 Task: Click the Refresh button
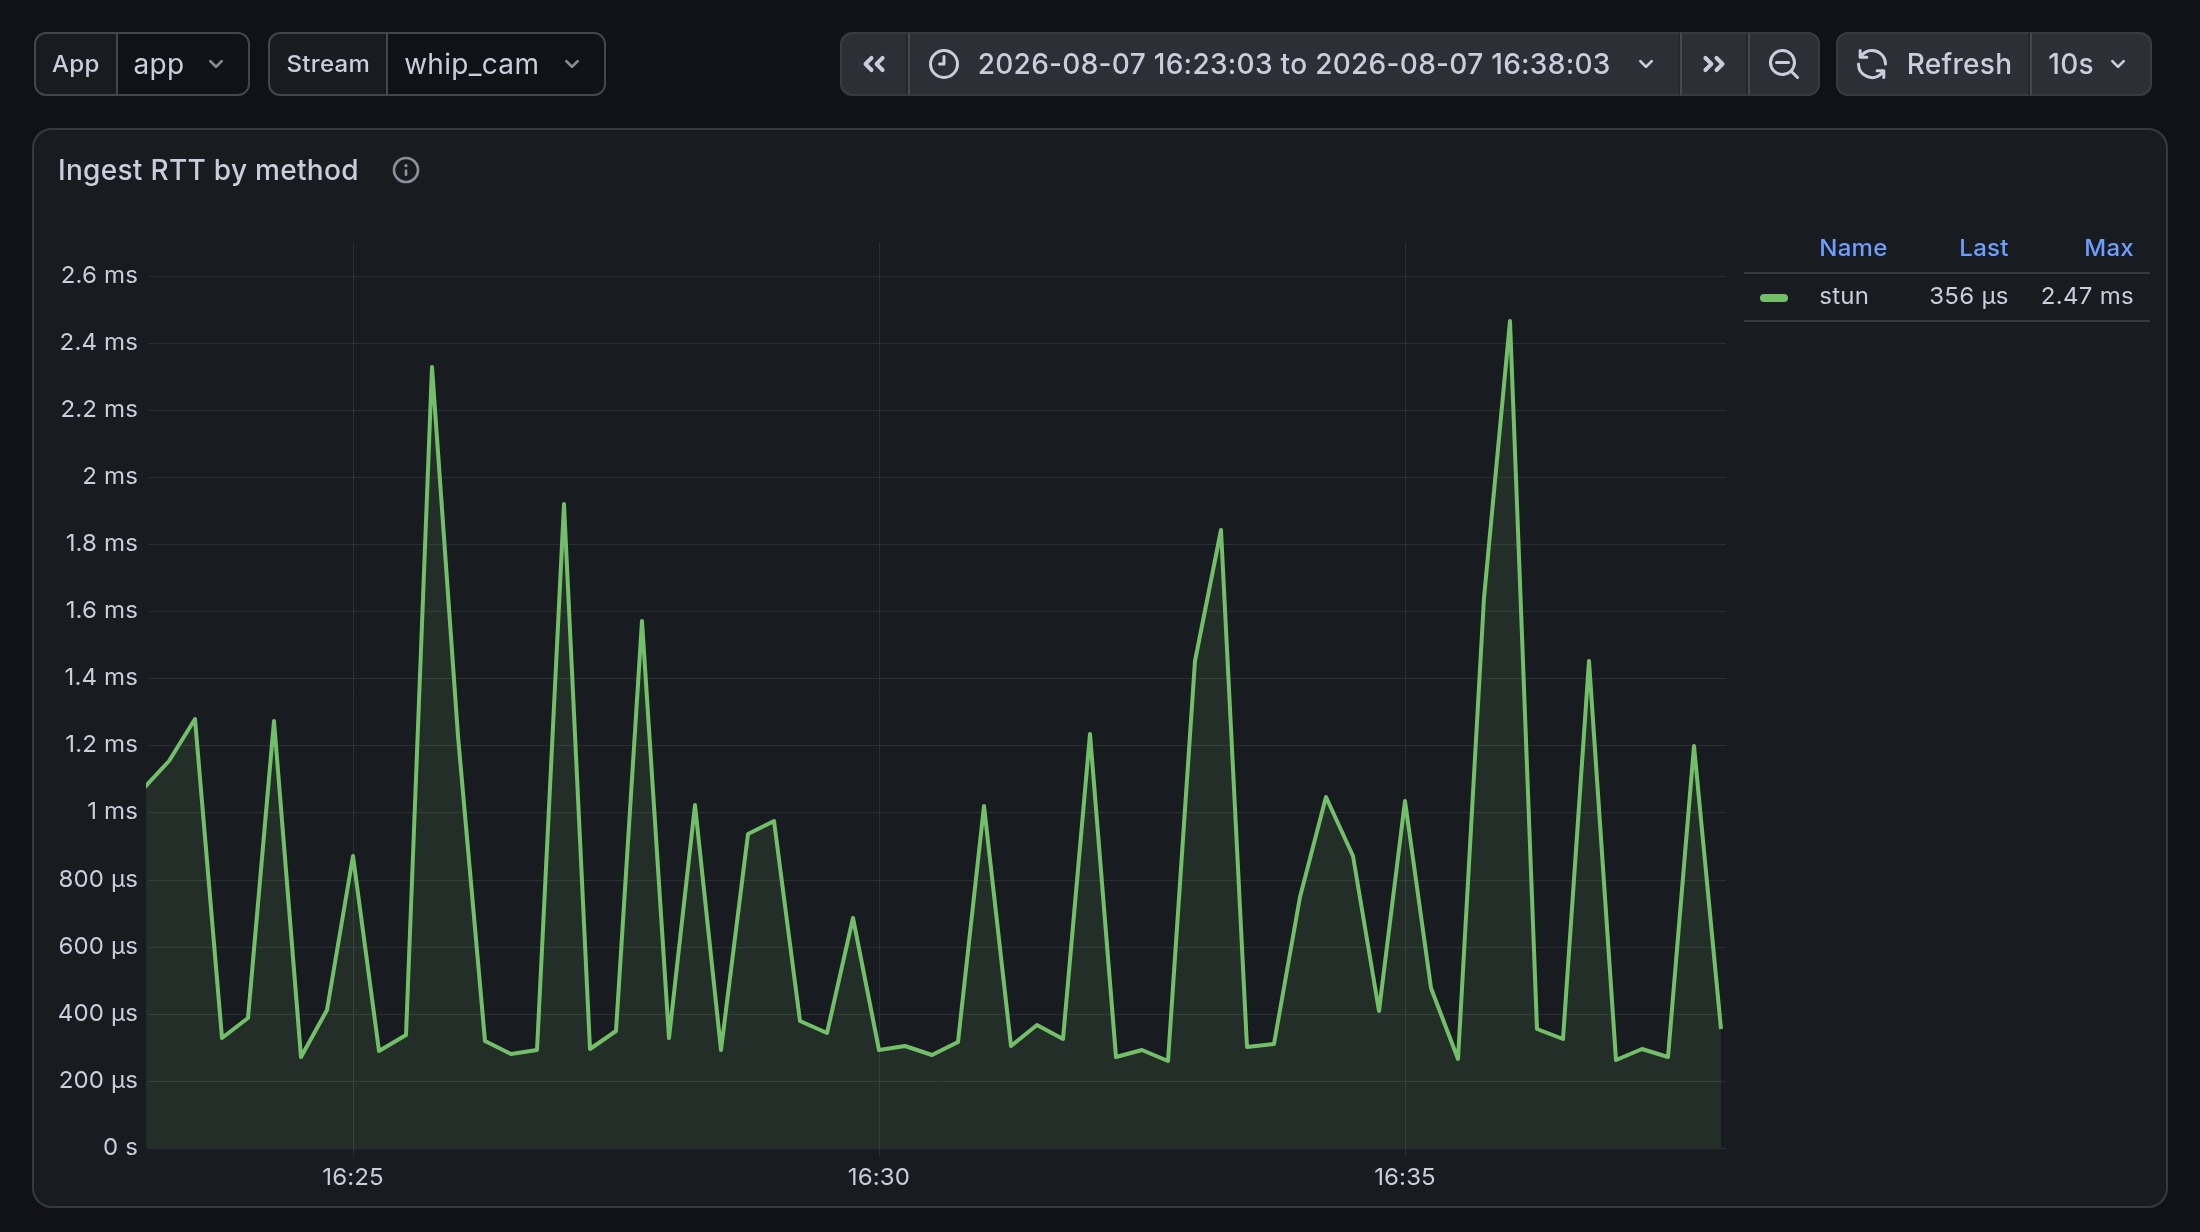(x=1934, y=64)
